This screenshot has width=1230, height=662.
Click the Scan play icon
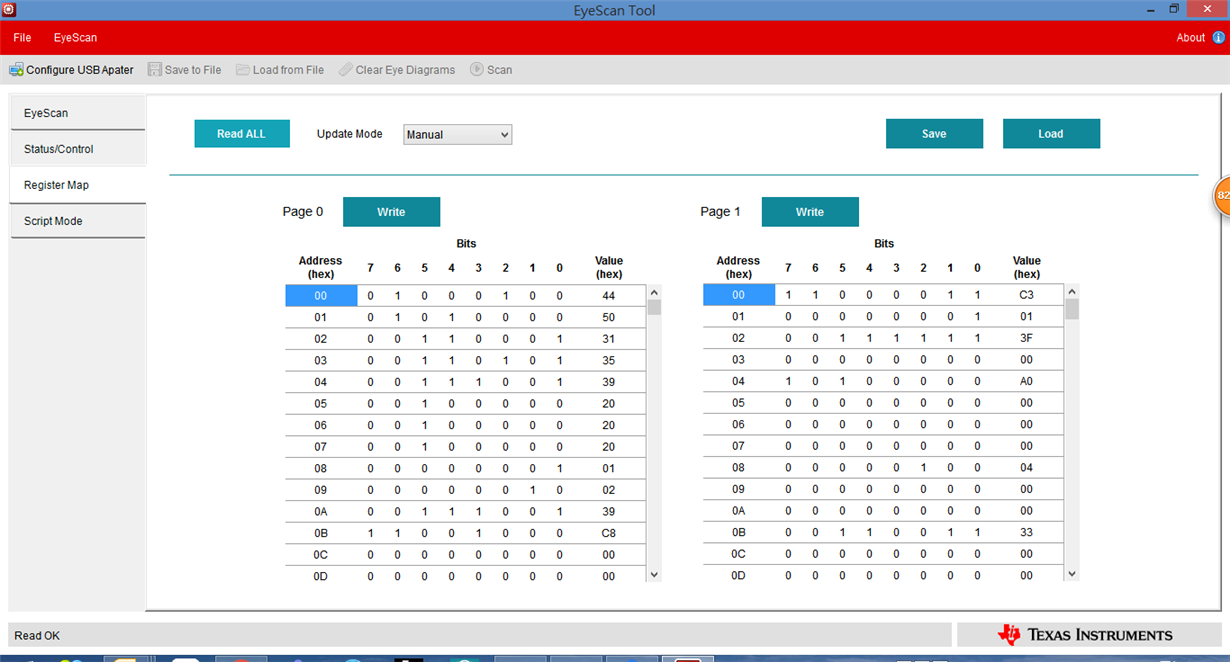pyautogui.click(x=477, y=70)
